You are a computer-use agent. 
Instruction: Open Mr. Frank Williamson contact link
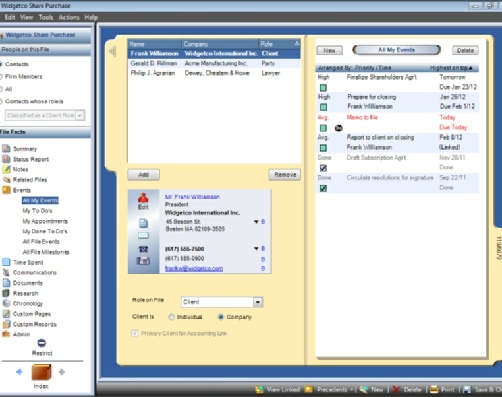coord(192,197)
